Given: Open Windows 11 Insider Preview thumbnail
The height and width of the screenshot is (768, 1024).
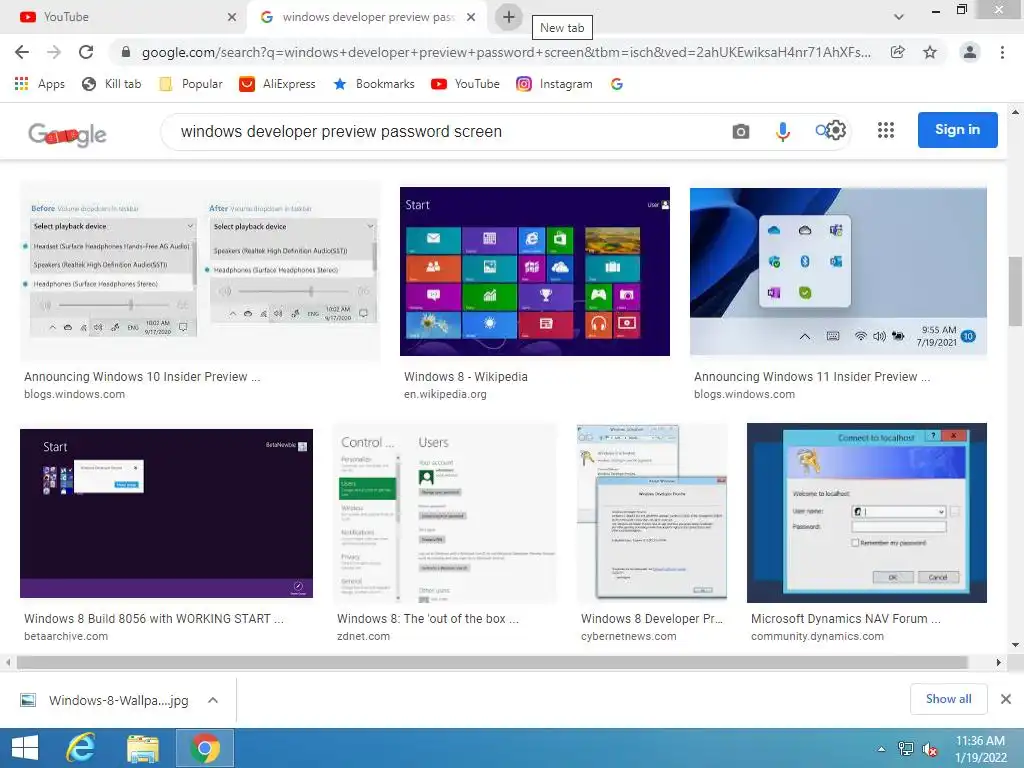Looking at the screenshot, I should (x=839, y=272).
